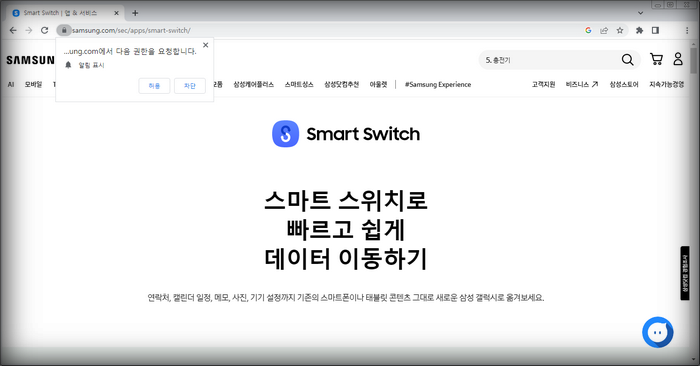This screenshot has height=366, width=700.
Task: Open the user account icon
Action: pyautogui.click(x=678, y=59)
